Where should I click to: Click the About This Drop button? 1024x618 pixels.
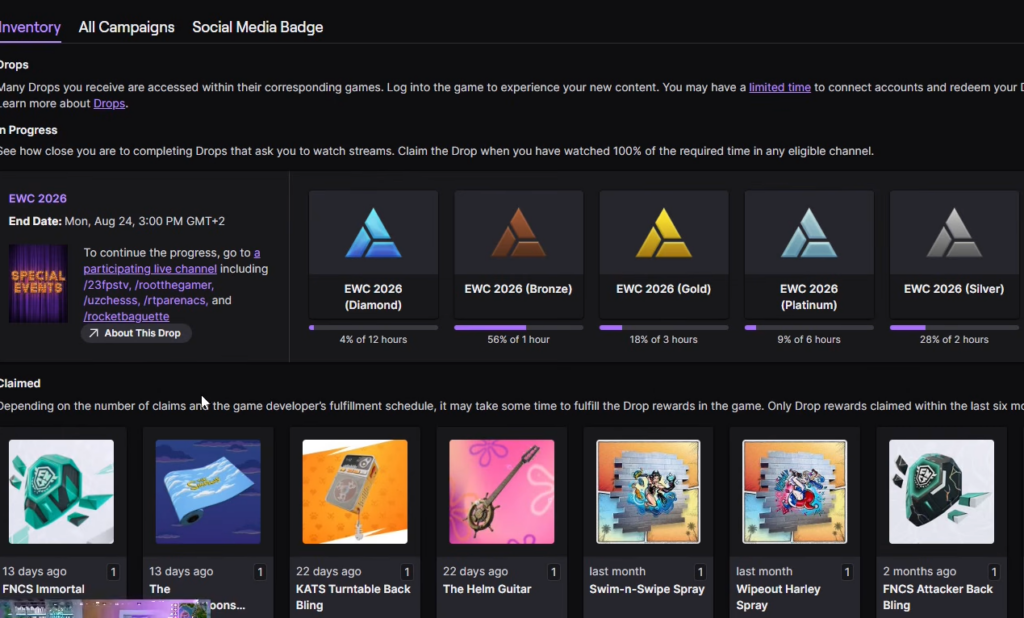click(x=135, y=333)
